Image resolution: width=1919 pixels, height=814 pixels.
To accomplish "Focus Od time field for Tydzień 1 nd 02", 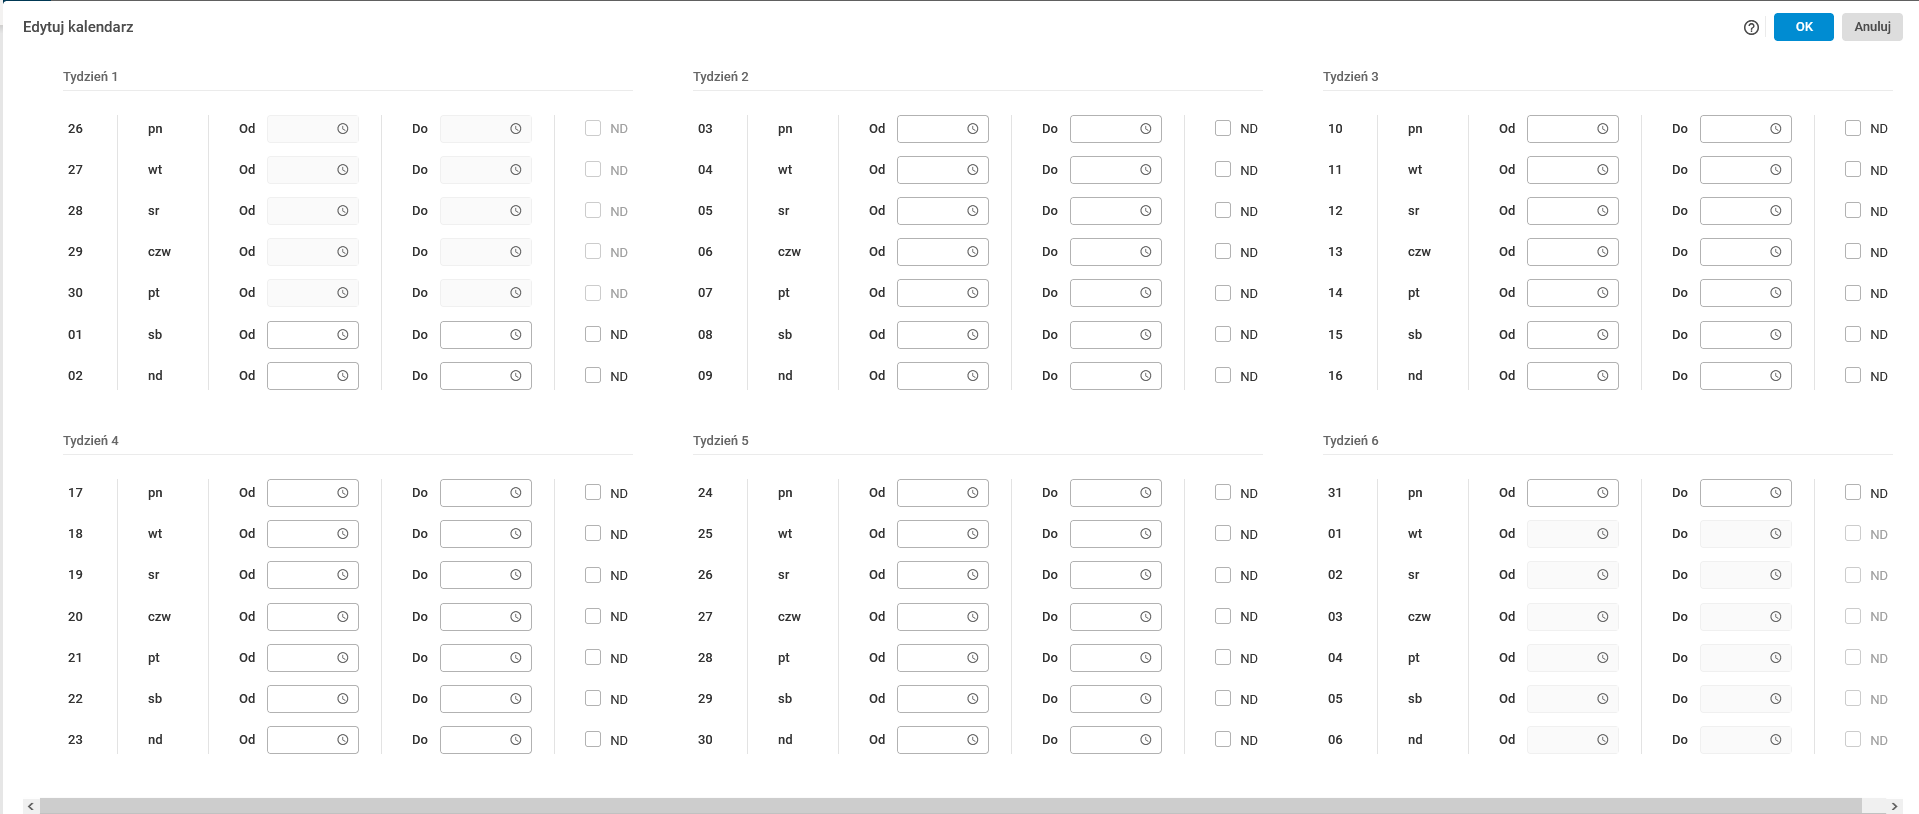I will pyautogui.click(x=313, y=376).
